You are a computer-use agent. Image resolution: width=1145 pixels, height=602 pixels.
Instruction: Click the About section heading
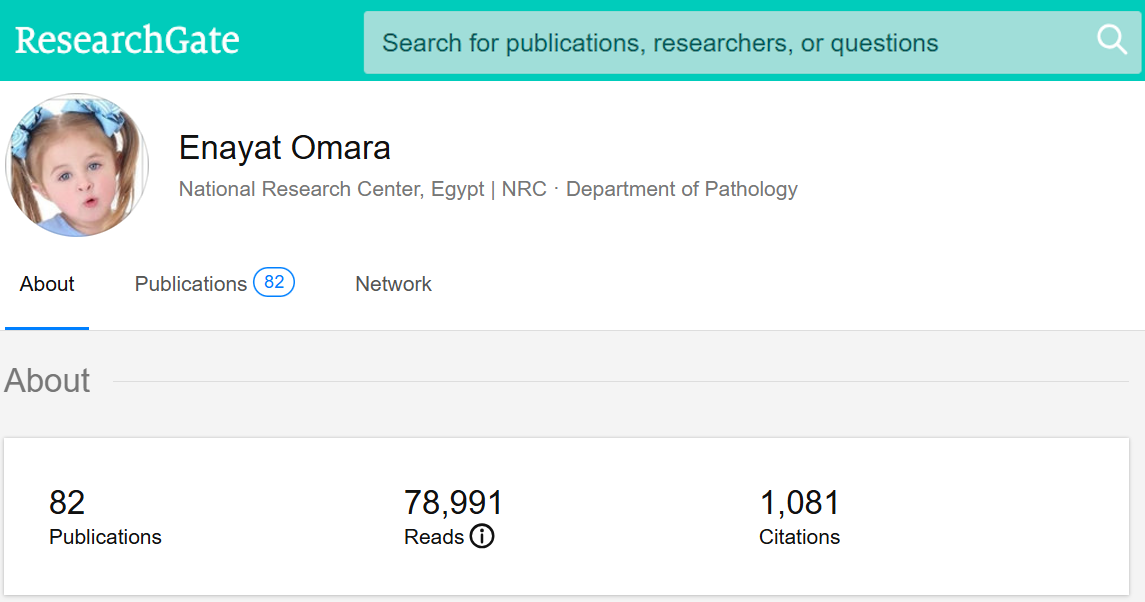47,381
